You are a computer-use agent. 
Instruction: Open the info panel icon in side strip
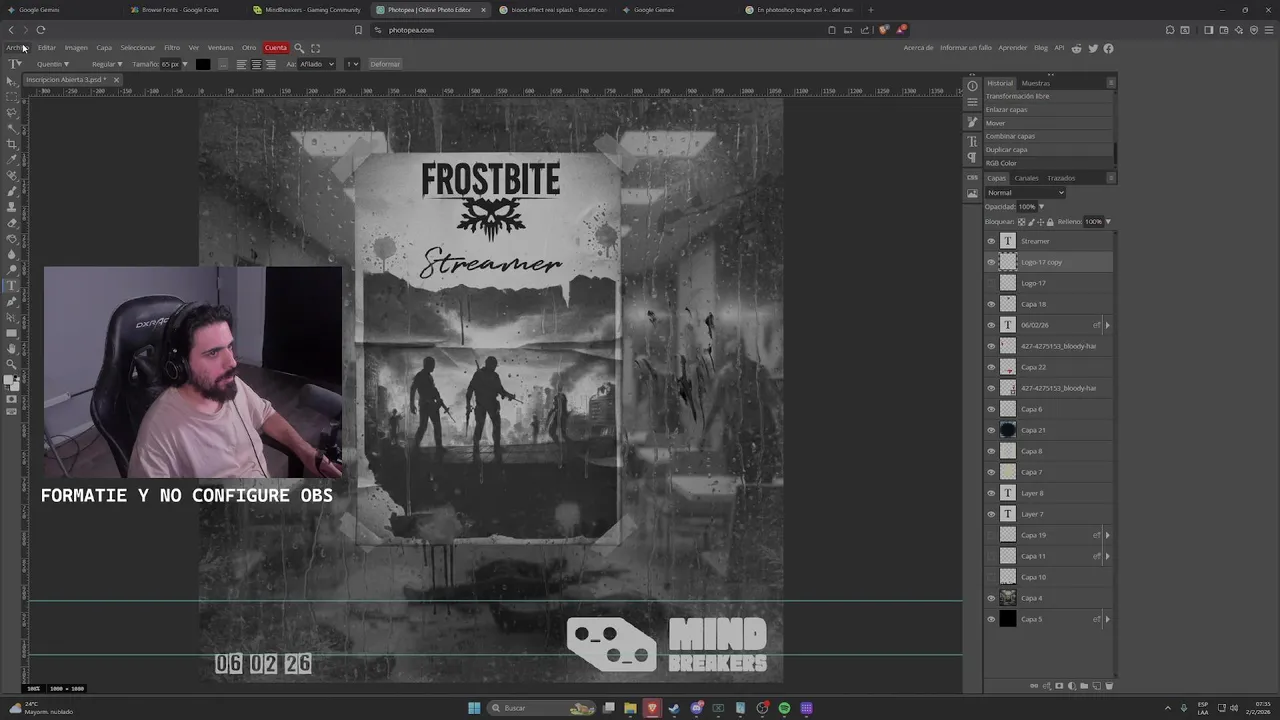(972, 86)
